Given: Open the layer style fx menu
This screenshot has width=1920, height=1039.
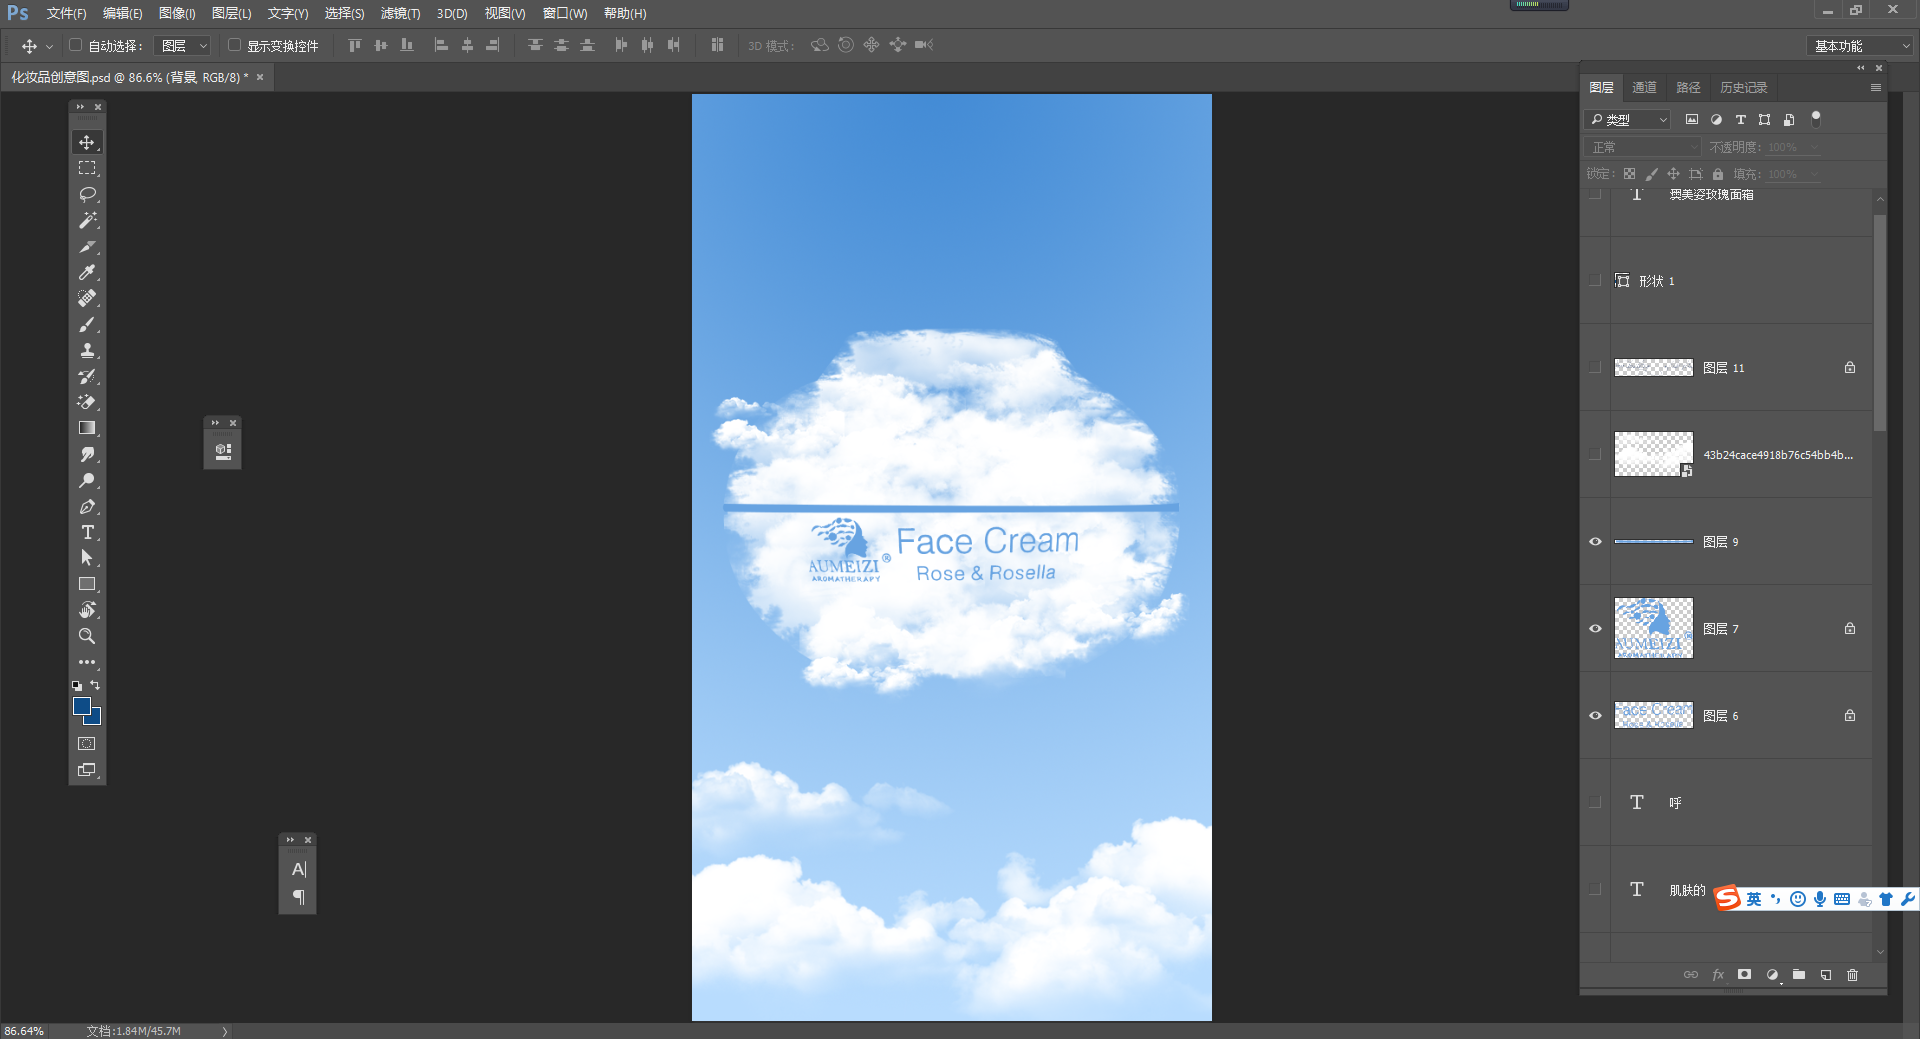Looking at the screenshot, I should click(x=1718, y=975).
